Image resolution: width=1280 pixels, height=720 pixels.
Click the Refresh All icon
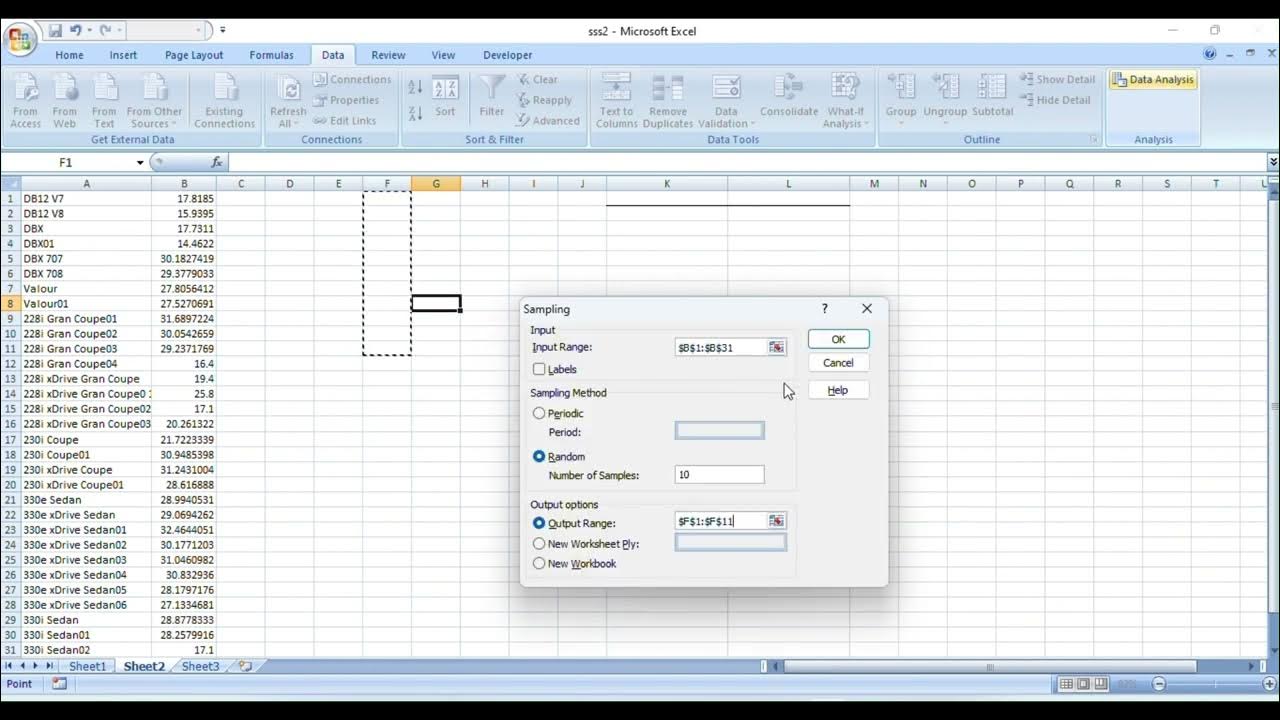[x=288, y=88]
